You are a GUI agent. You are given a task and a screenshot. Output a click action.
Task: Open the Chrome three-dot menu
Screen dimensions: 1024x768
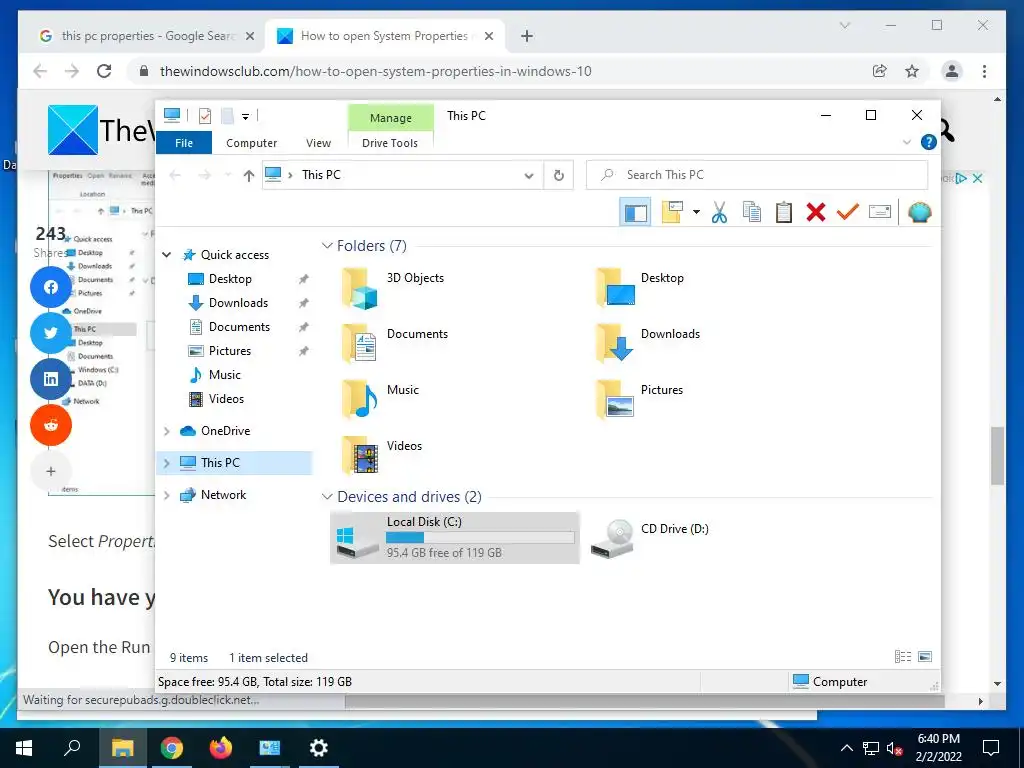(x=984, y=71)
